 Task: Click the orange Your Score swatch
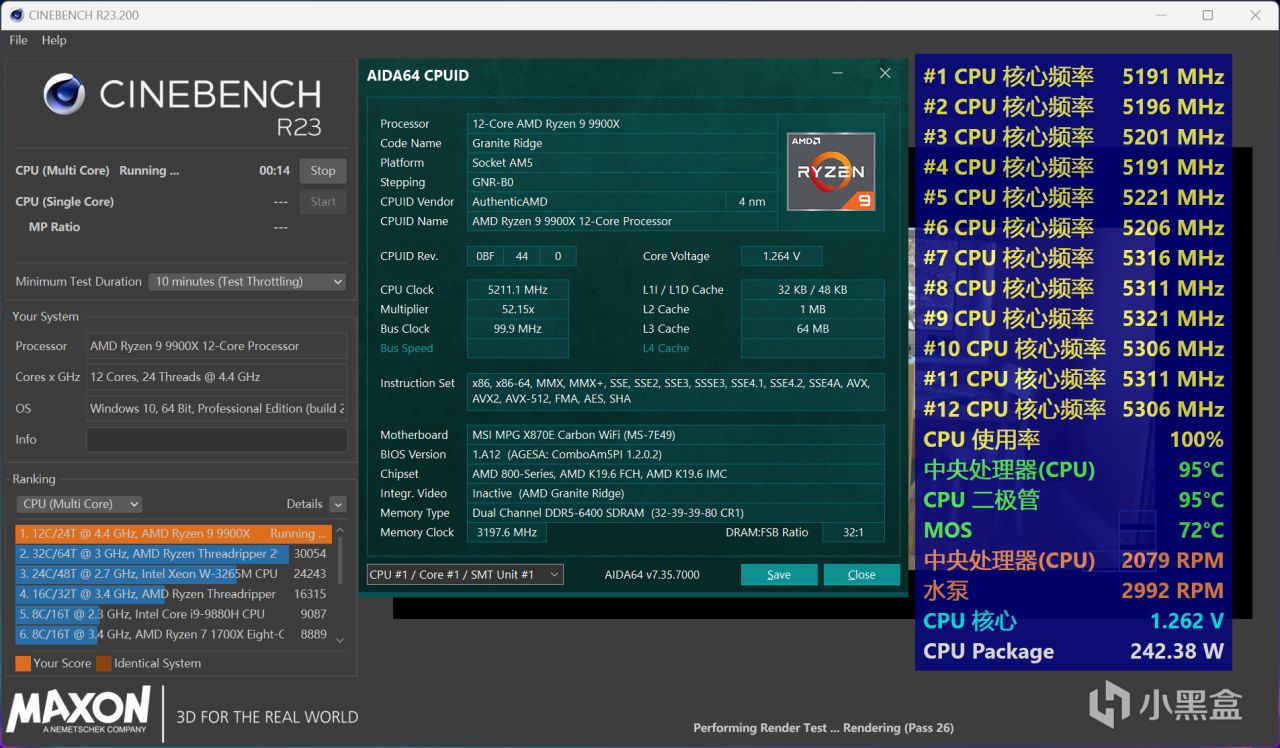23,663
